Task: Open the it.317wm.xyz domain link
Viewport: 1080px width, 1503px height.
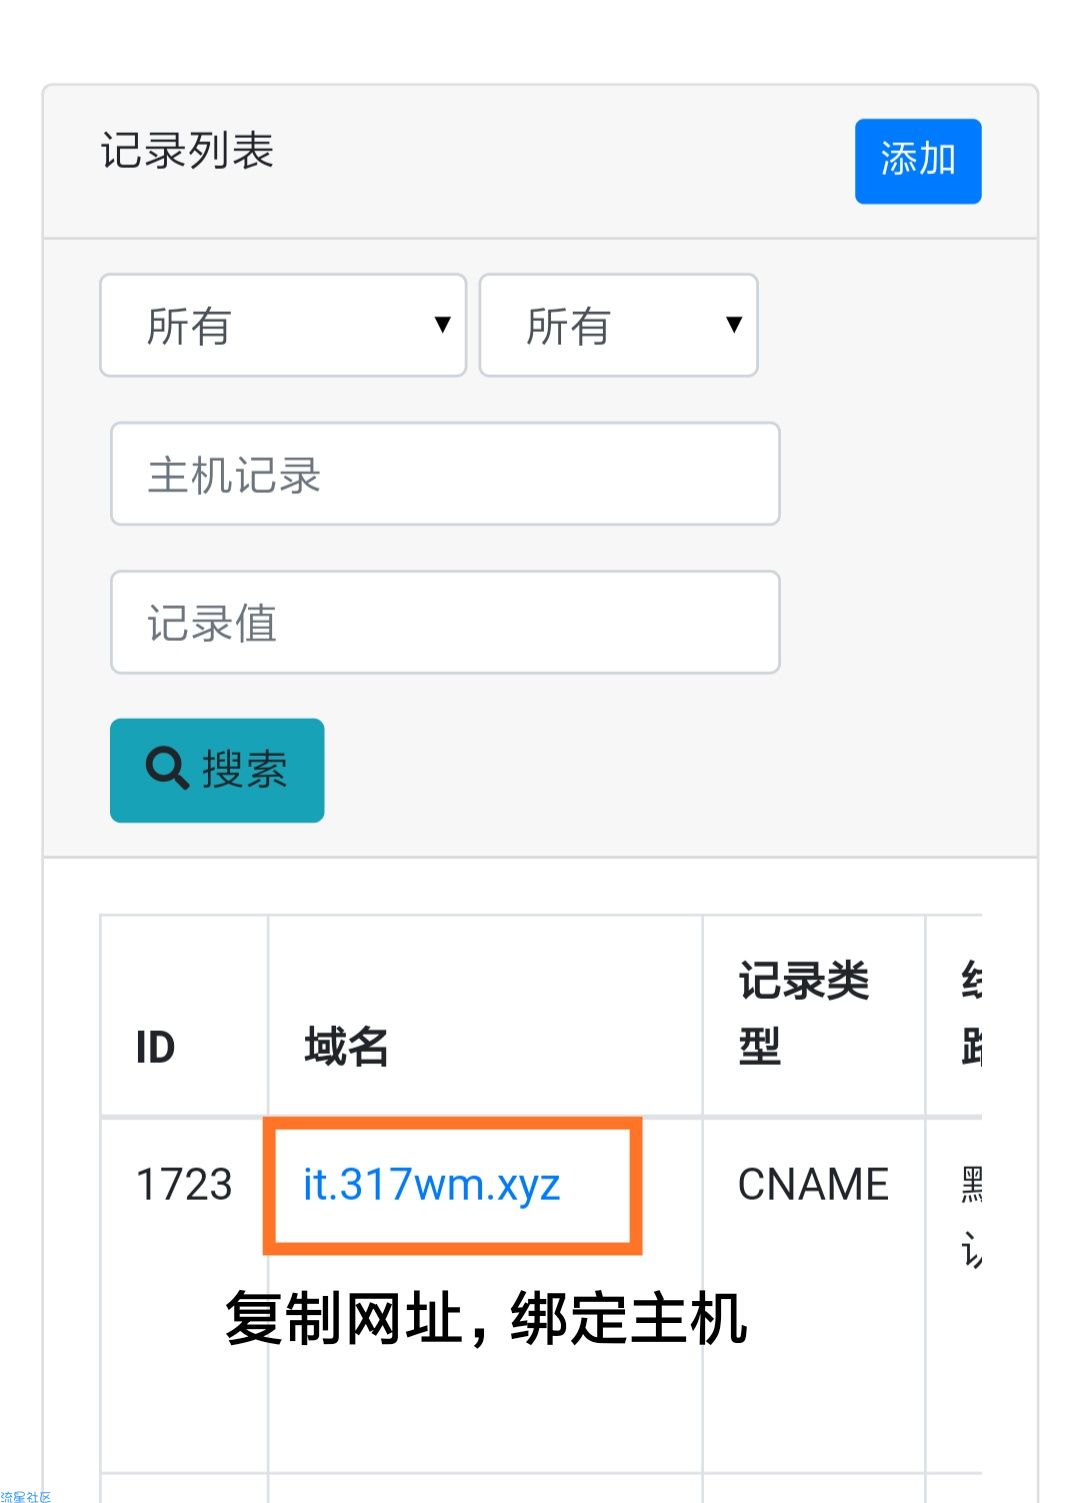Action: [x=431, y=1184]
